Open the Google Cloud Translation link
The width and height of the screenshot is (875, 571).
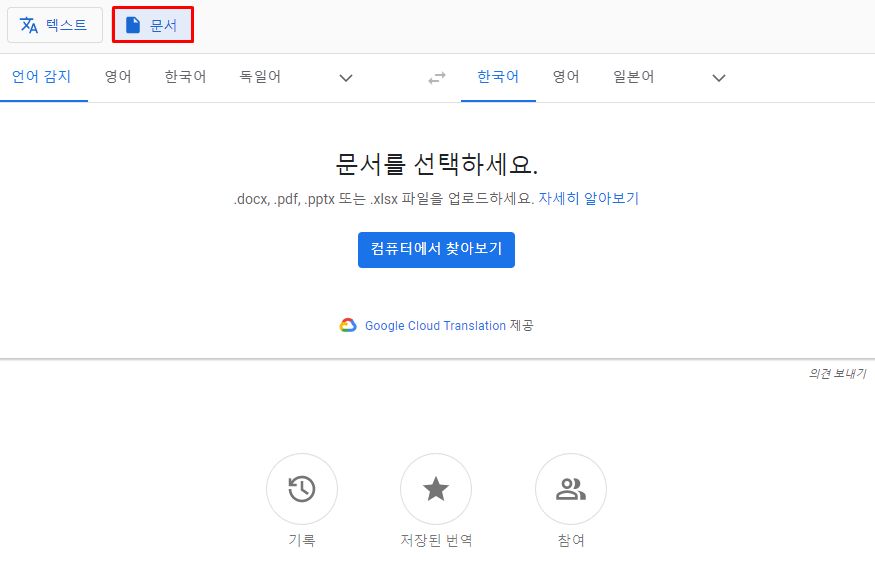[x=435, y=325]
